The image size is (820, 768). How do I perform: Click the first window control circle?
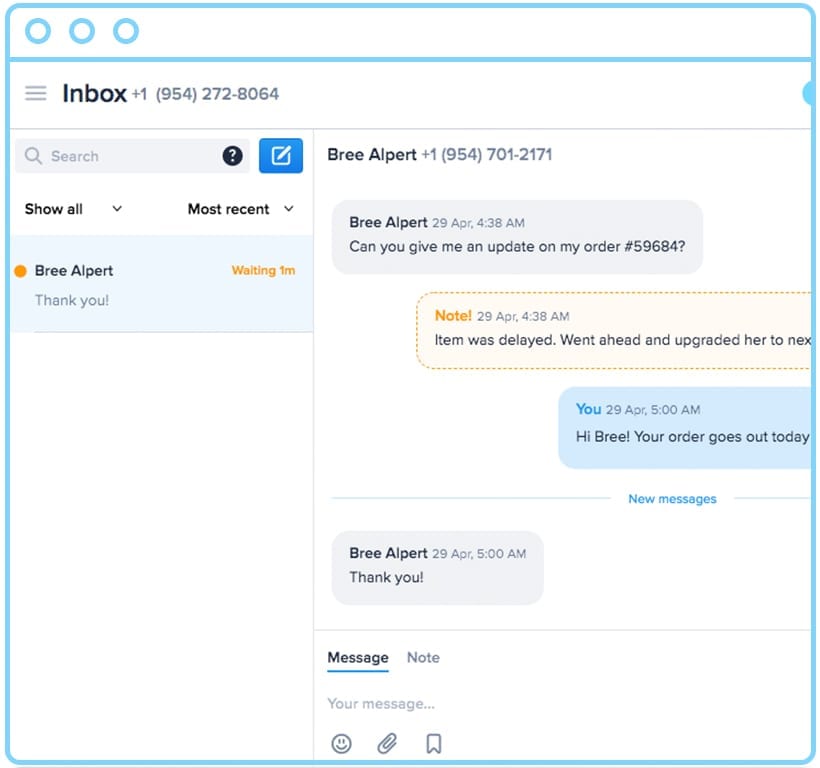(x=38, y=31)
